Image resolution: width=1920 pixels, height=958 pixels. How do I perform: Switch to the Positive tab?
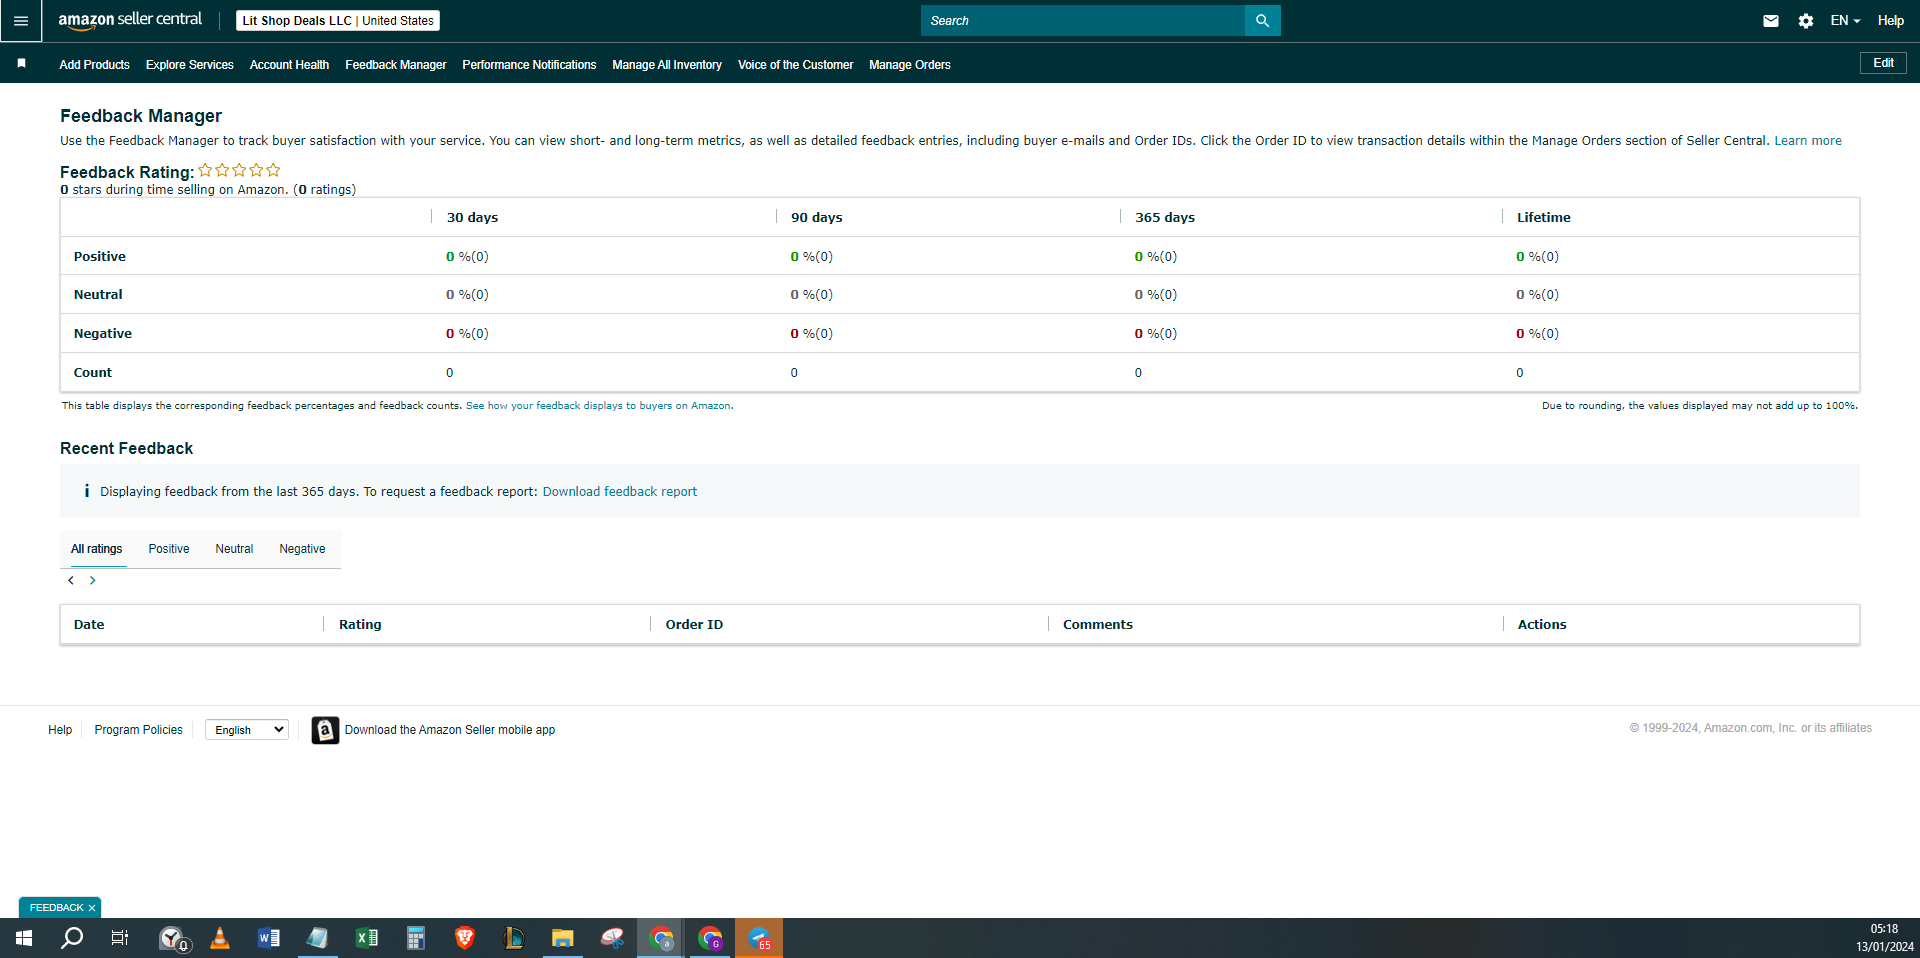tap(169, 549)
